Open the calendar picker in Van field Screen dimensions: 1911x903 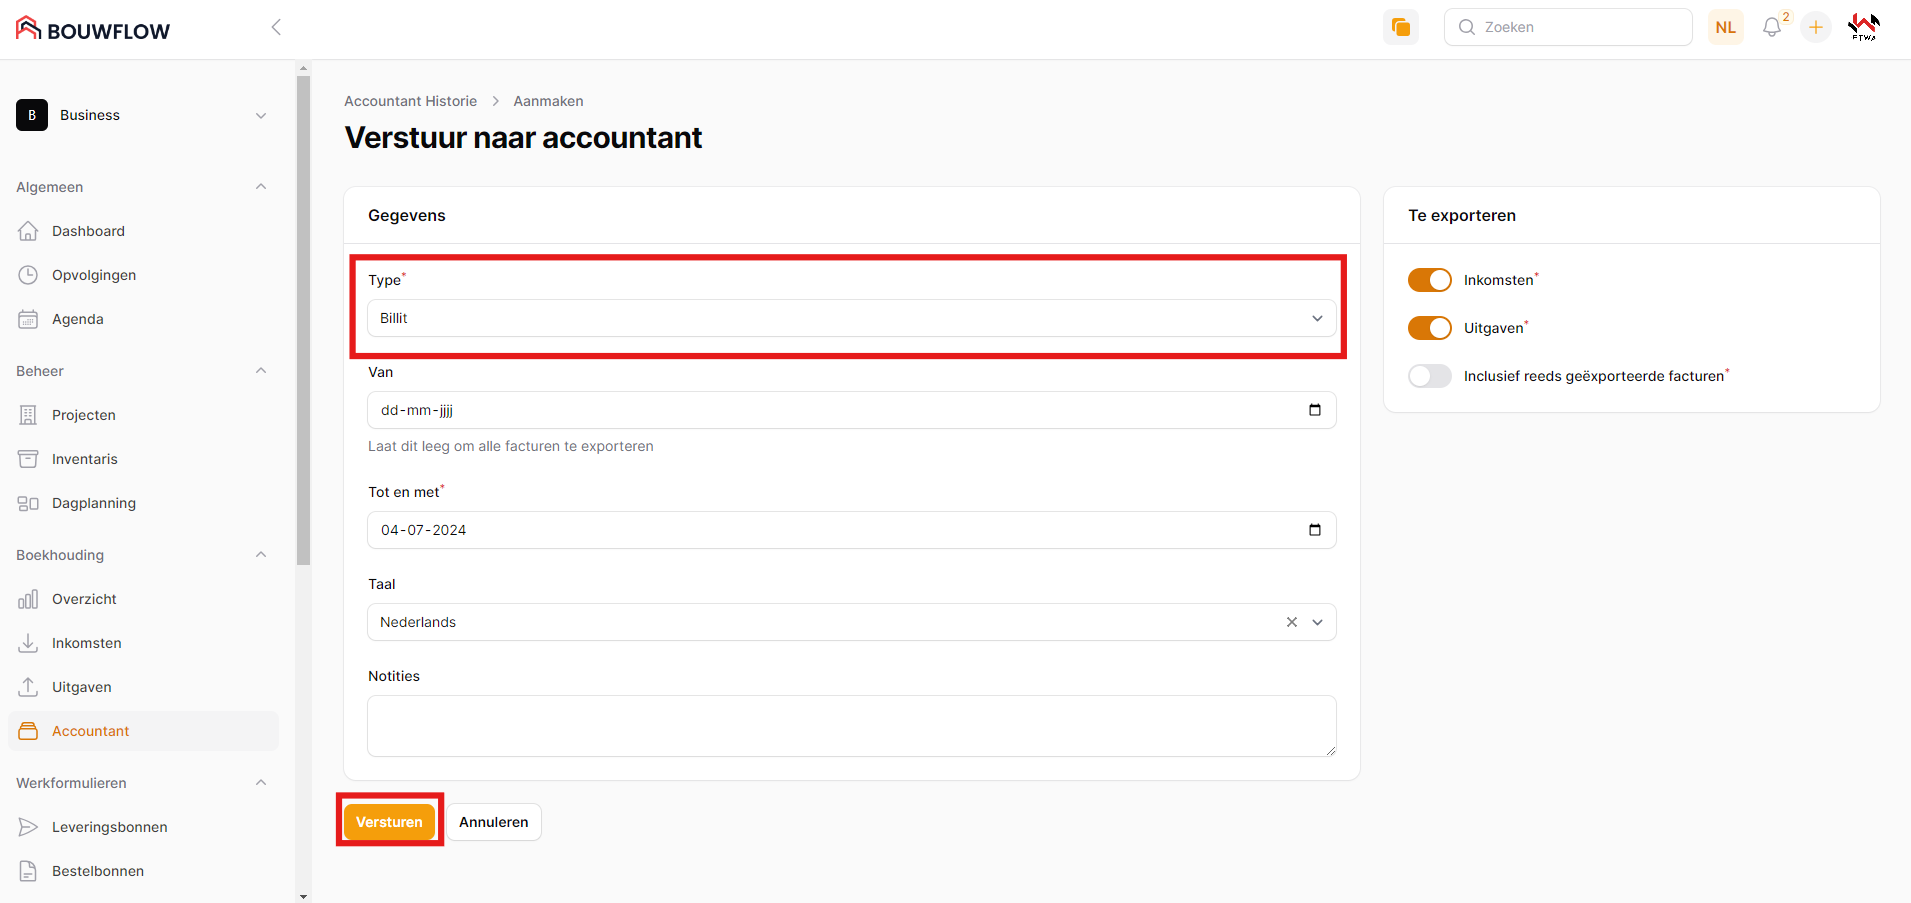1314,410
